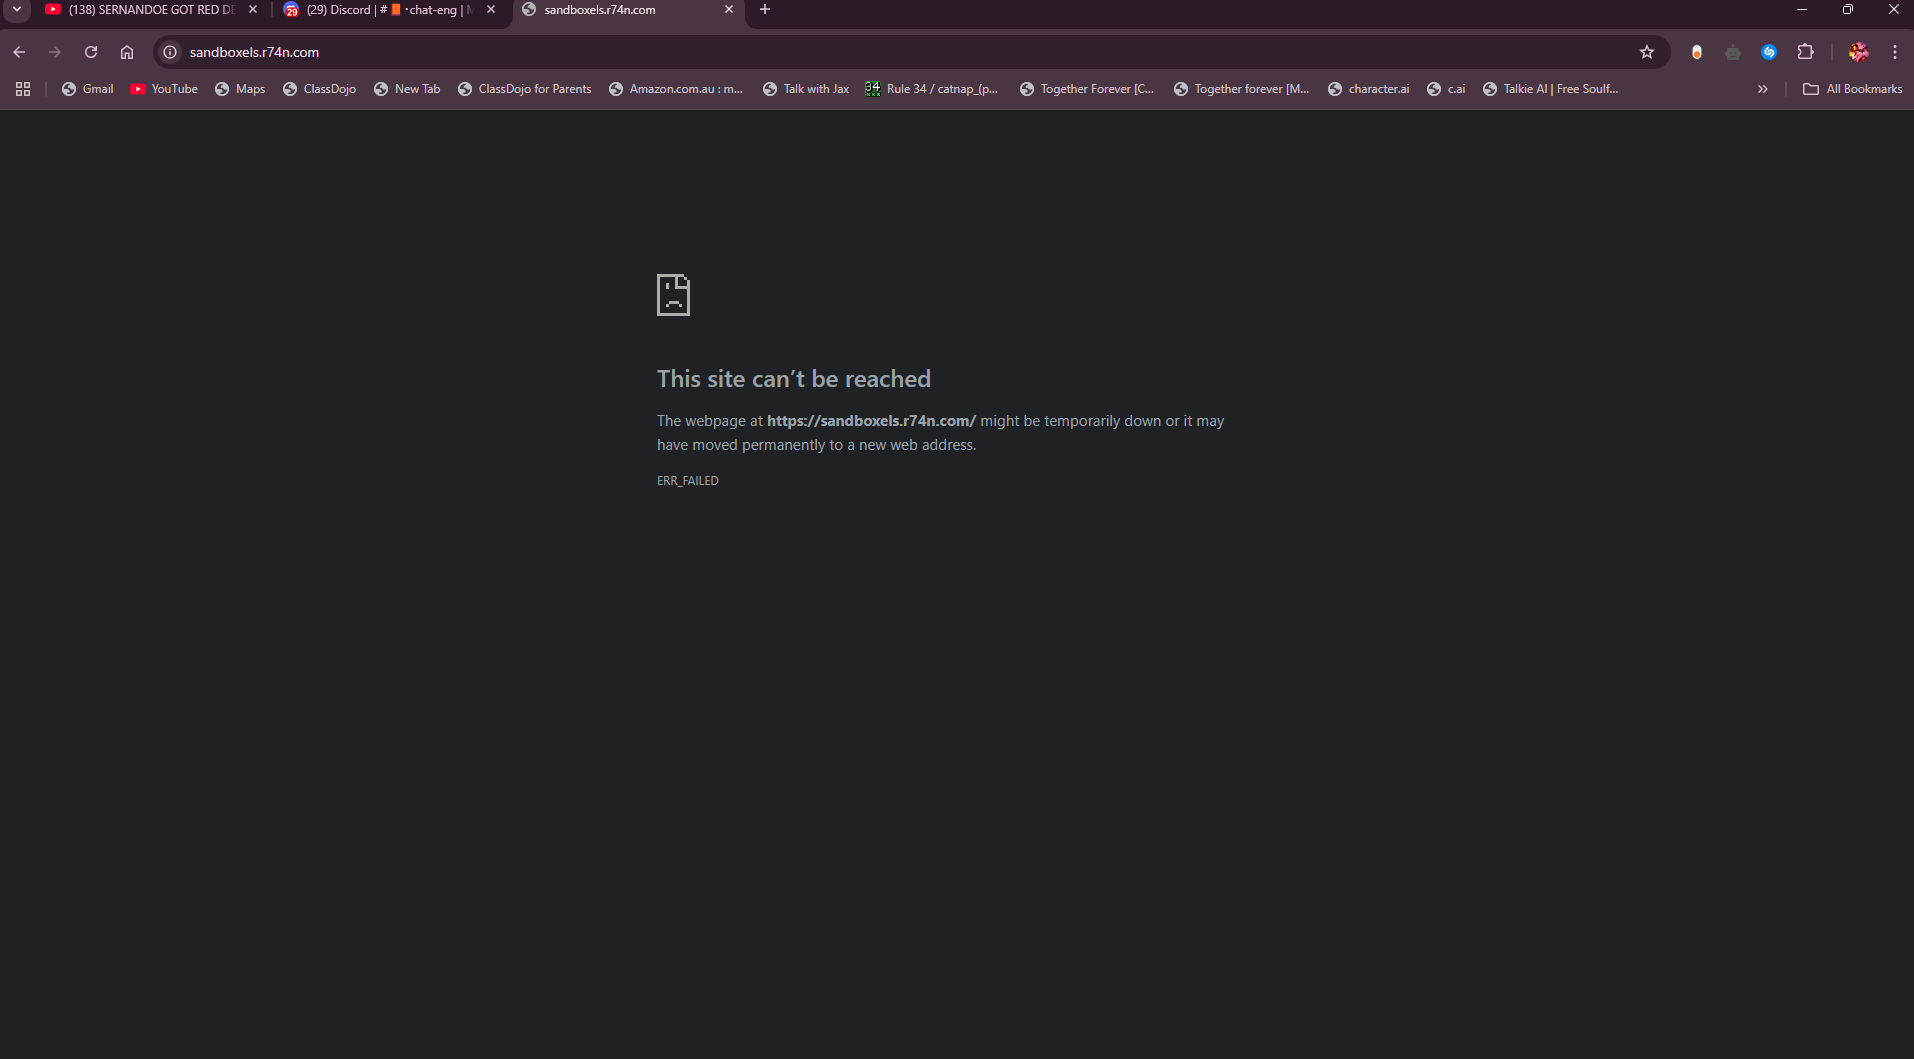1914x1059 pixels.
Task: Open the three-dot Chrome menu
Action: pos(1894,52)
